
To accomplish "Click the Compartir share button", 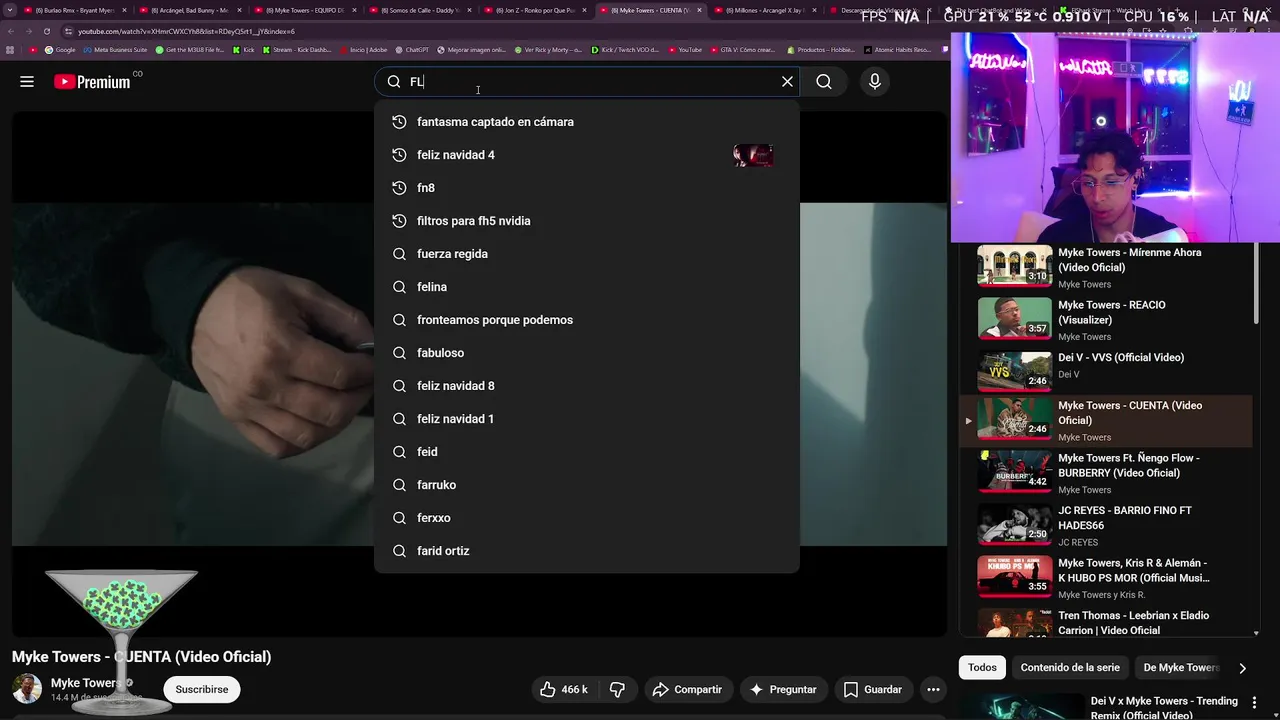I will click(687, 689).
